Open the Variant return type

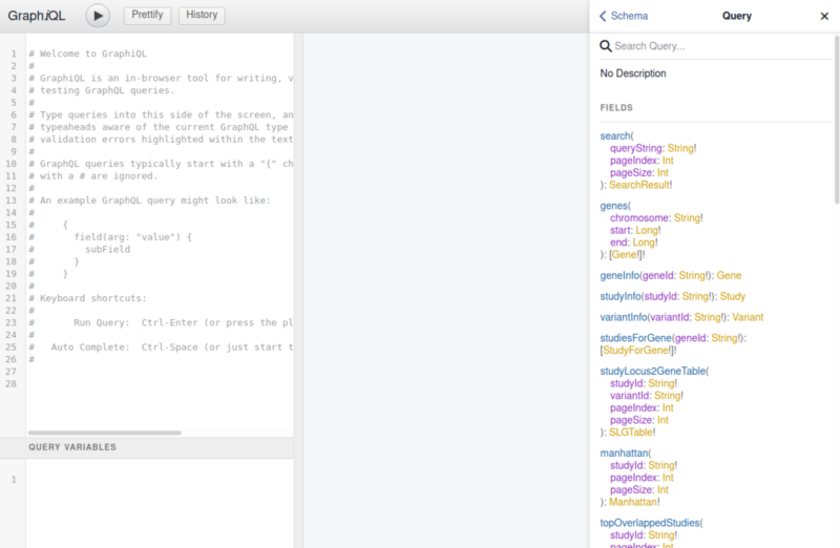coord(748,317)
